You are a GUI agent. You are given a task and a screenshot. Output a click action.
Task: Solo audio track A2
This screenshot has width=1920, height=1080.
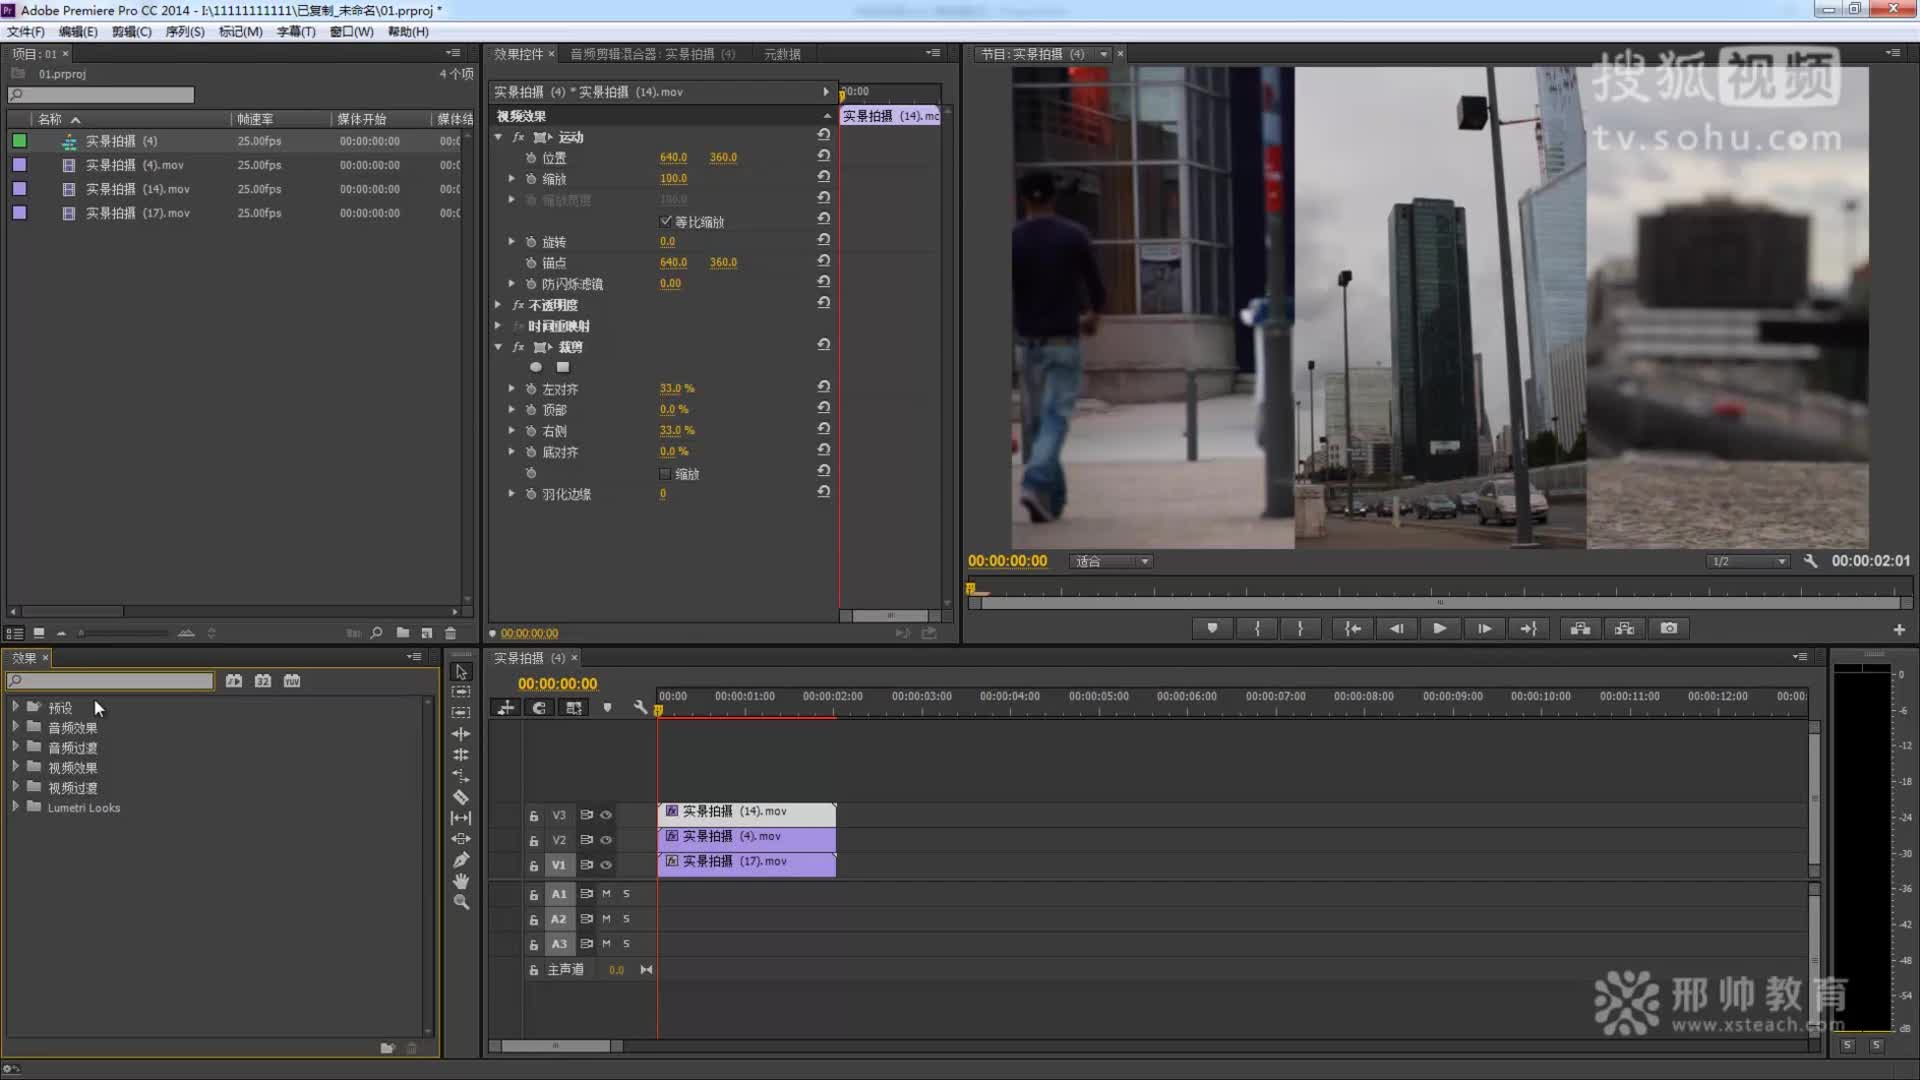(x=626, y=919)
